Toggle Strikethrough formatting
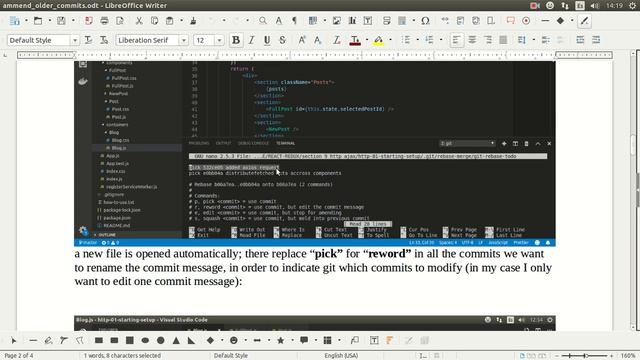This screenshot has width=640, height=360. pos(282,40)
